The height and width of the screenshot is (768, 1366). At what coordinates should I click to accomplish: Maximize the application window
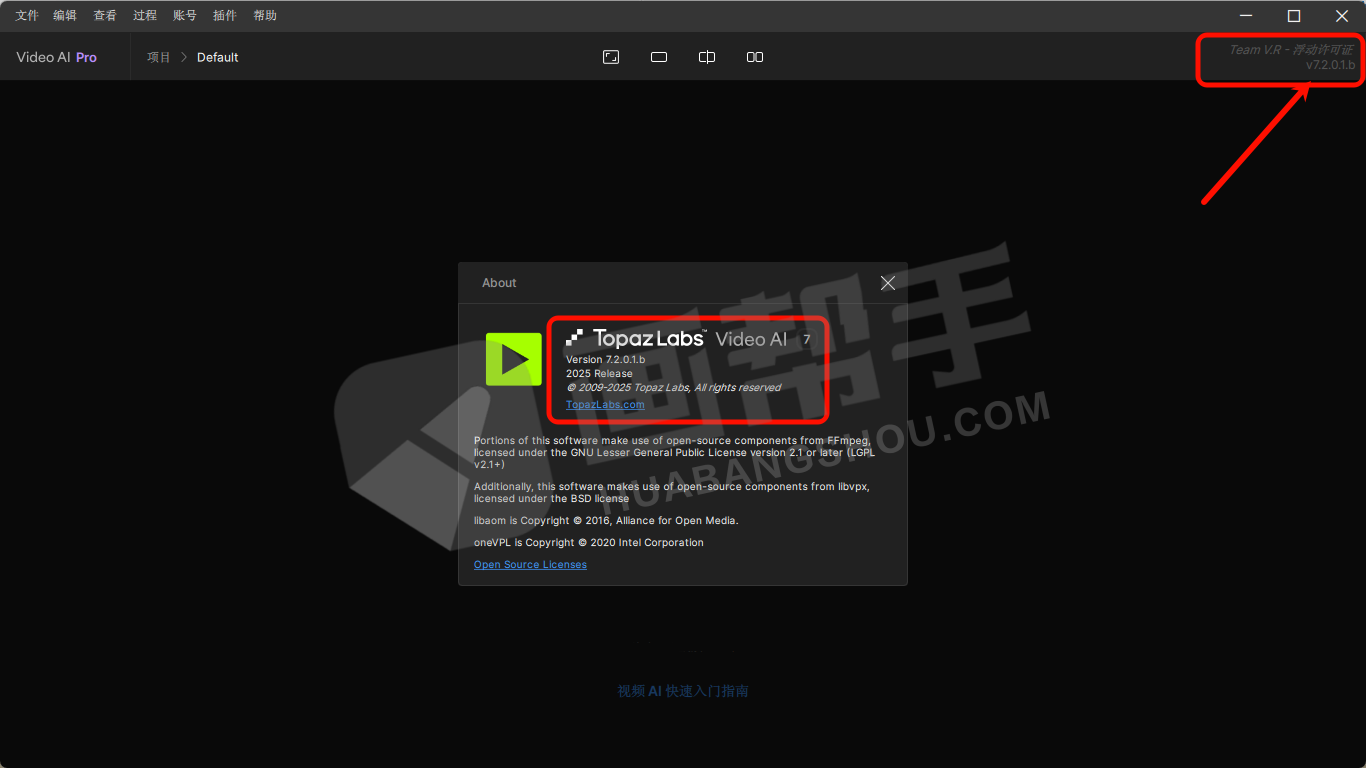click(1294, 16)
